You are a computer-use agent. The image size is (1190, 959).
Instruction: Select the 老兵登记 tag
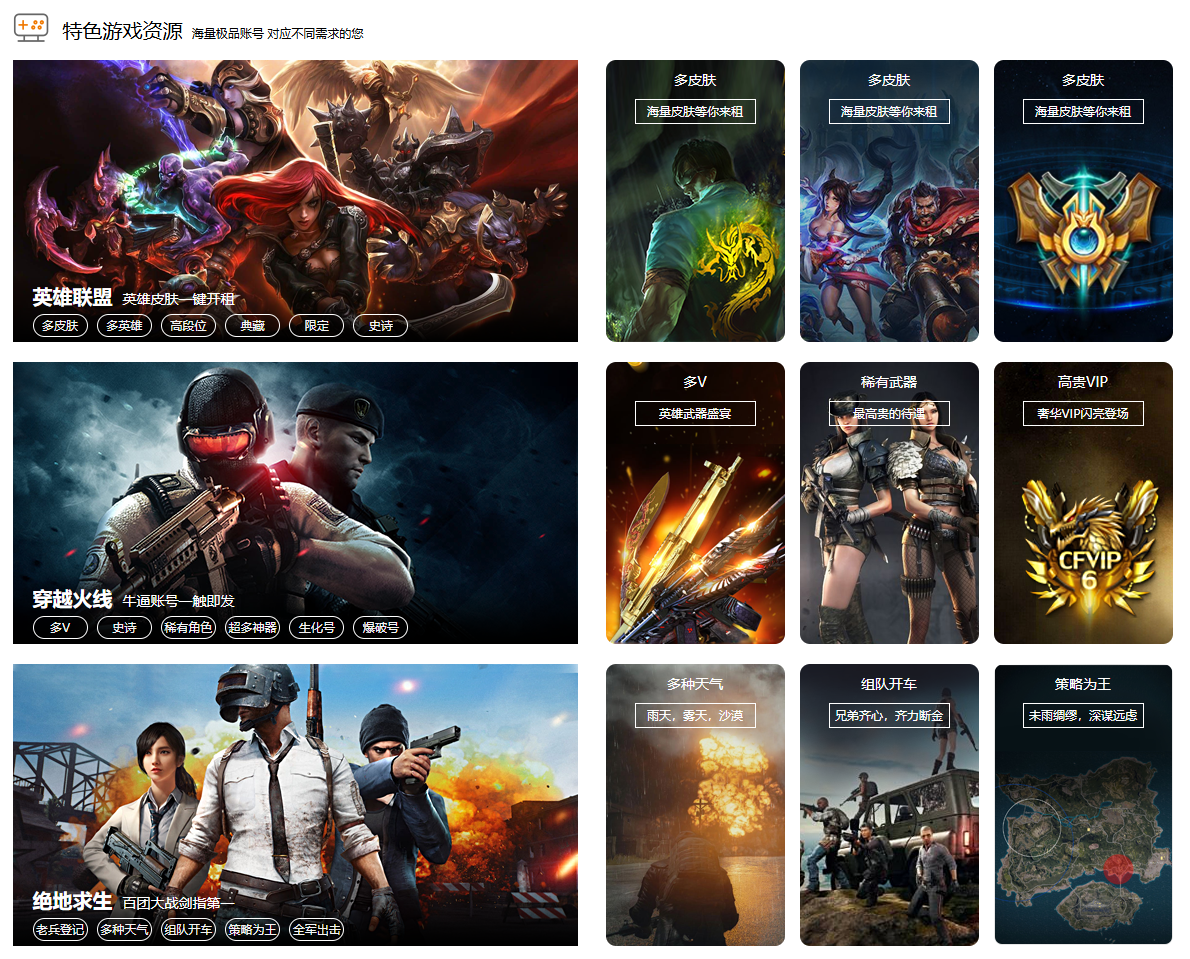[60, 929]
